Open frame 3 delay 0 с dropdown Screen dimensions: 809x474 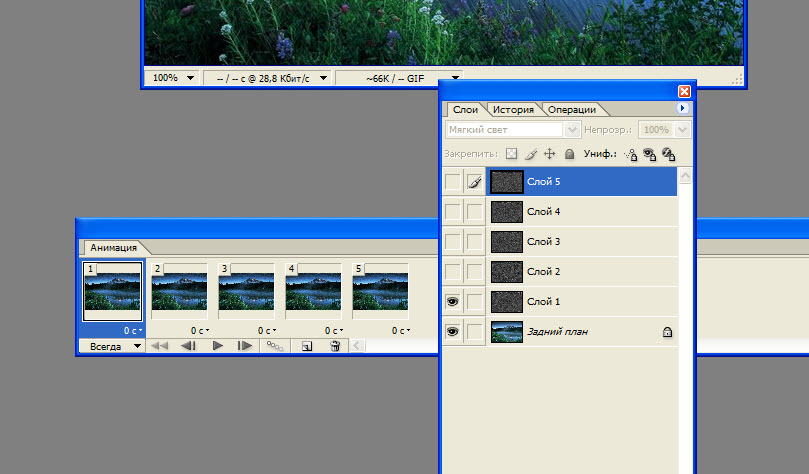point(267,331)
